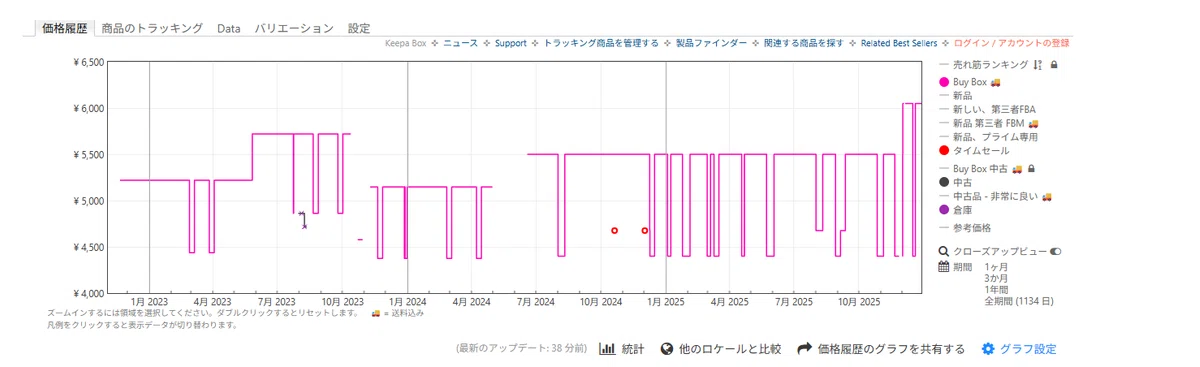This screenshot has width=1200, height=367.
Task: Open the Support link
Action: tap(510, 43)
